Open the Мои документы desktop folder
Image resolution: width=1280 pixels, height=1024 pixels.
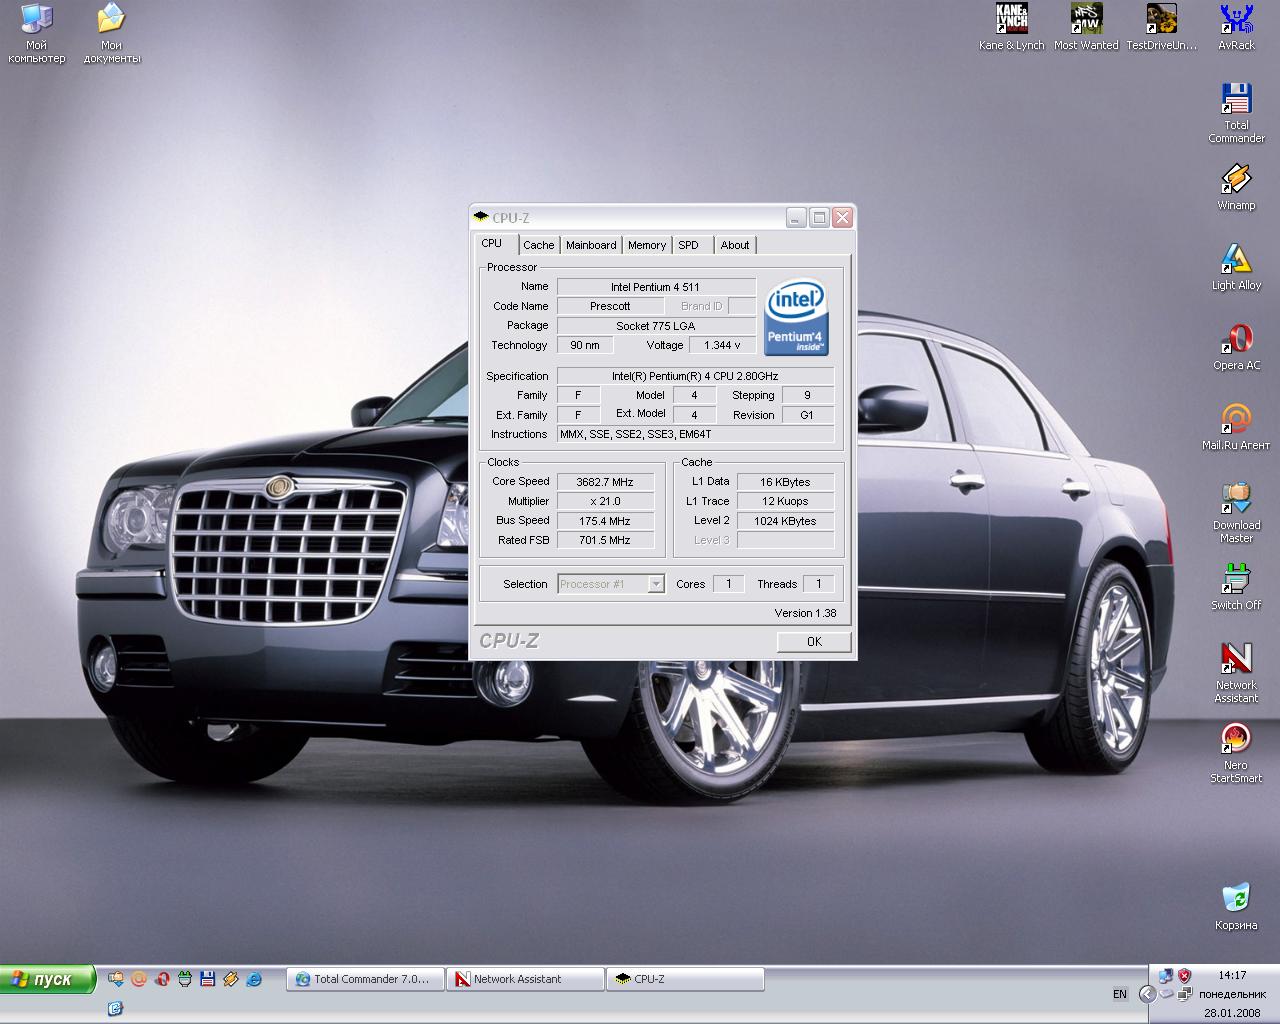(111, 34)
